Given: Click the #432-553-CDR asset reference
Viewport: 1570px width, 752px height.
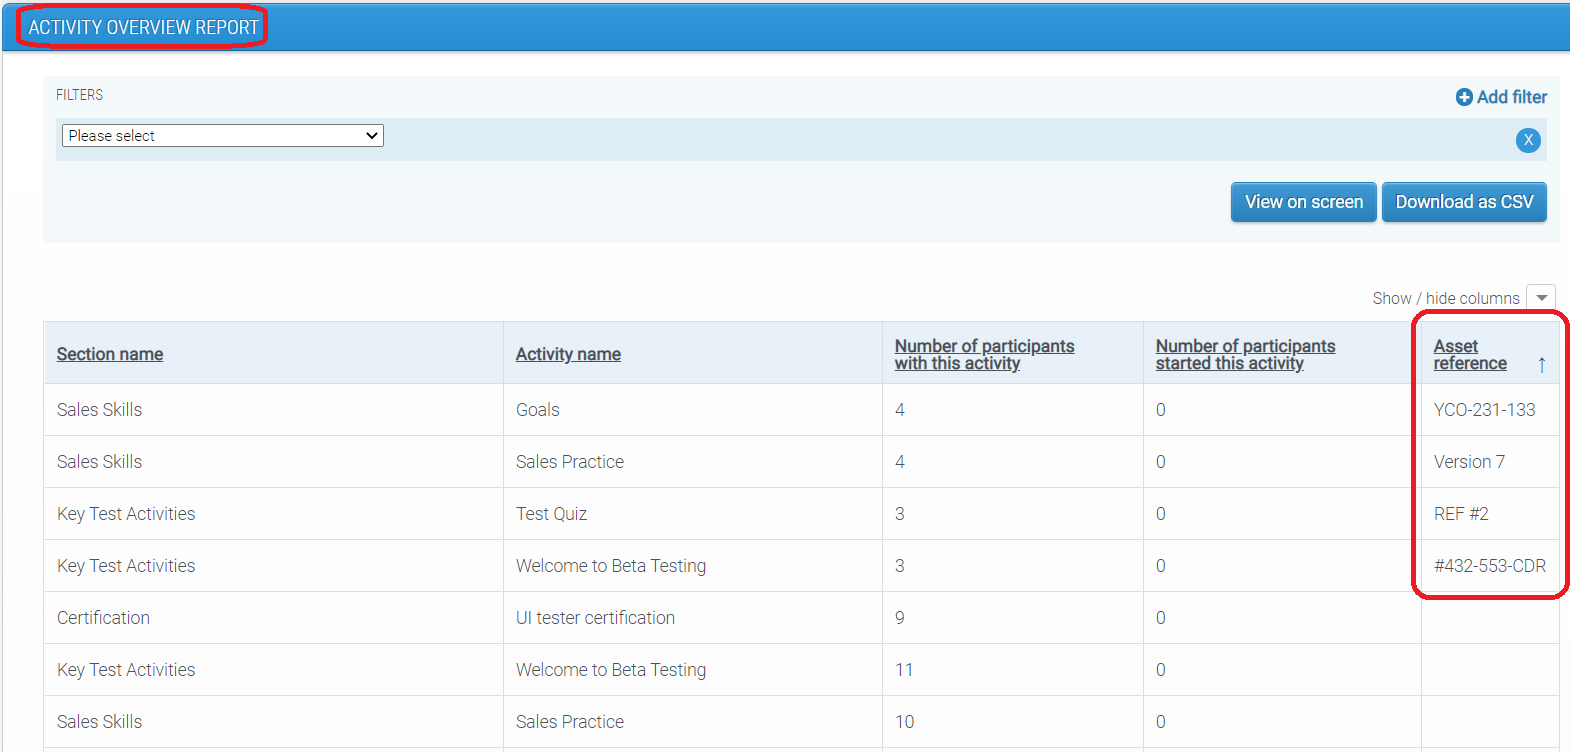Looking at the screenshot, I should click(x=1489, y=566).
